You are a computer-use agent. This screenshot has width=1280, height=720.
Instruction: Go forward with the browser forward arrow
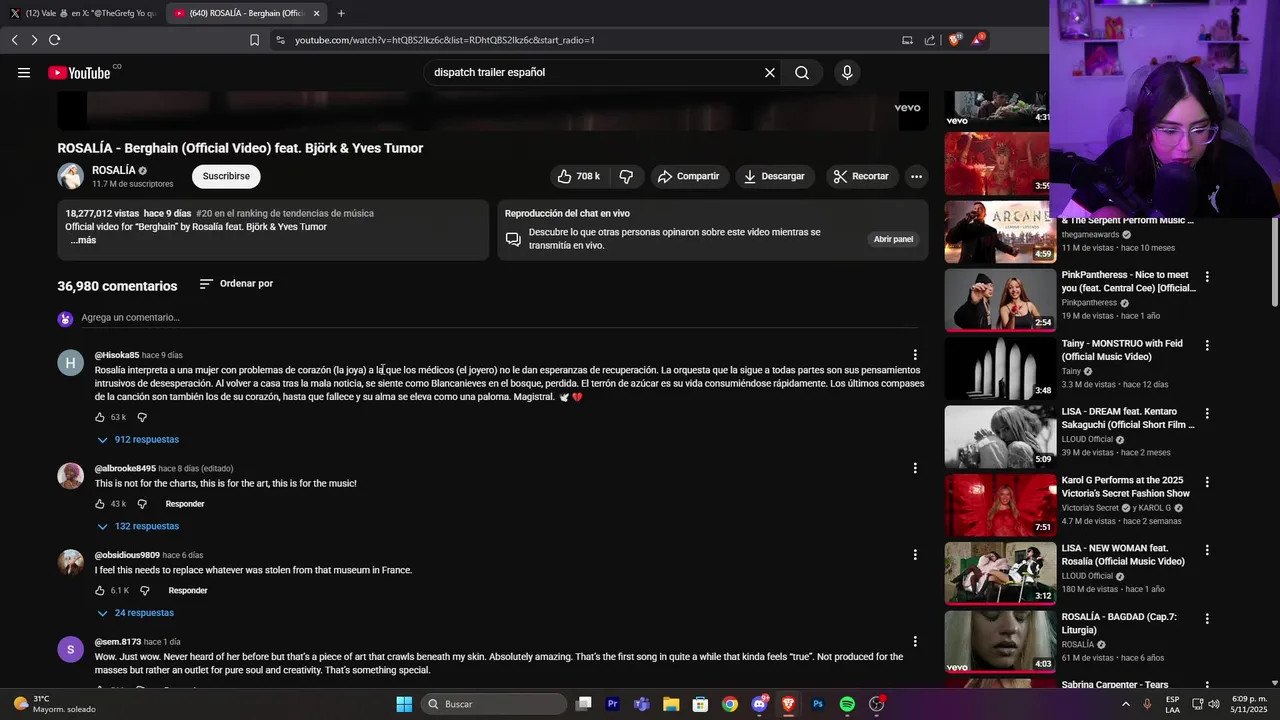(34, 40)
